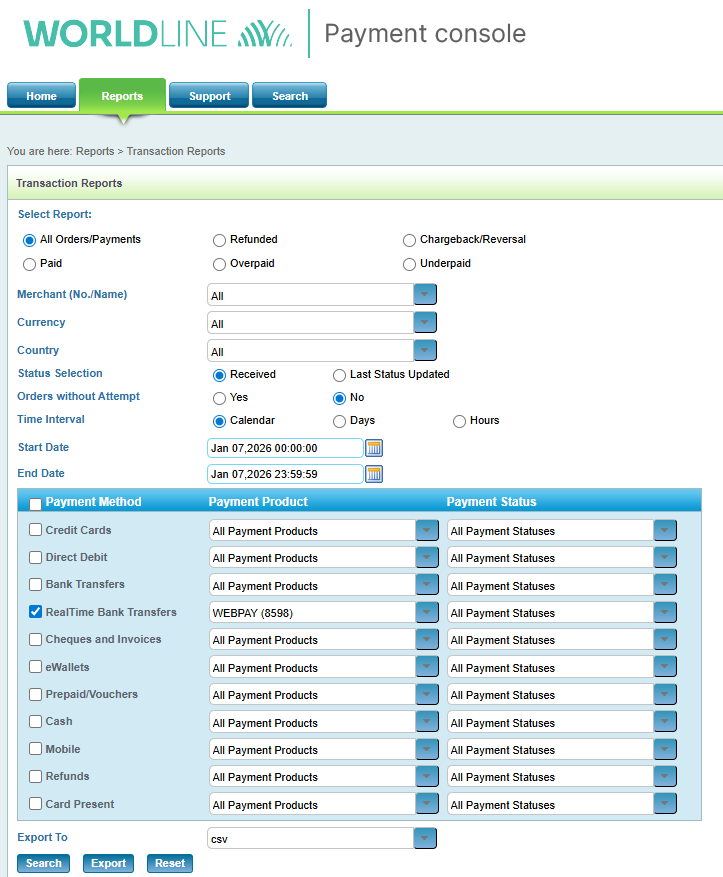The image size is (723, 877).
Task: Select the Refunded report radio button
Action: point(220,240)
